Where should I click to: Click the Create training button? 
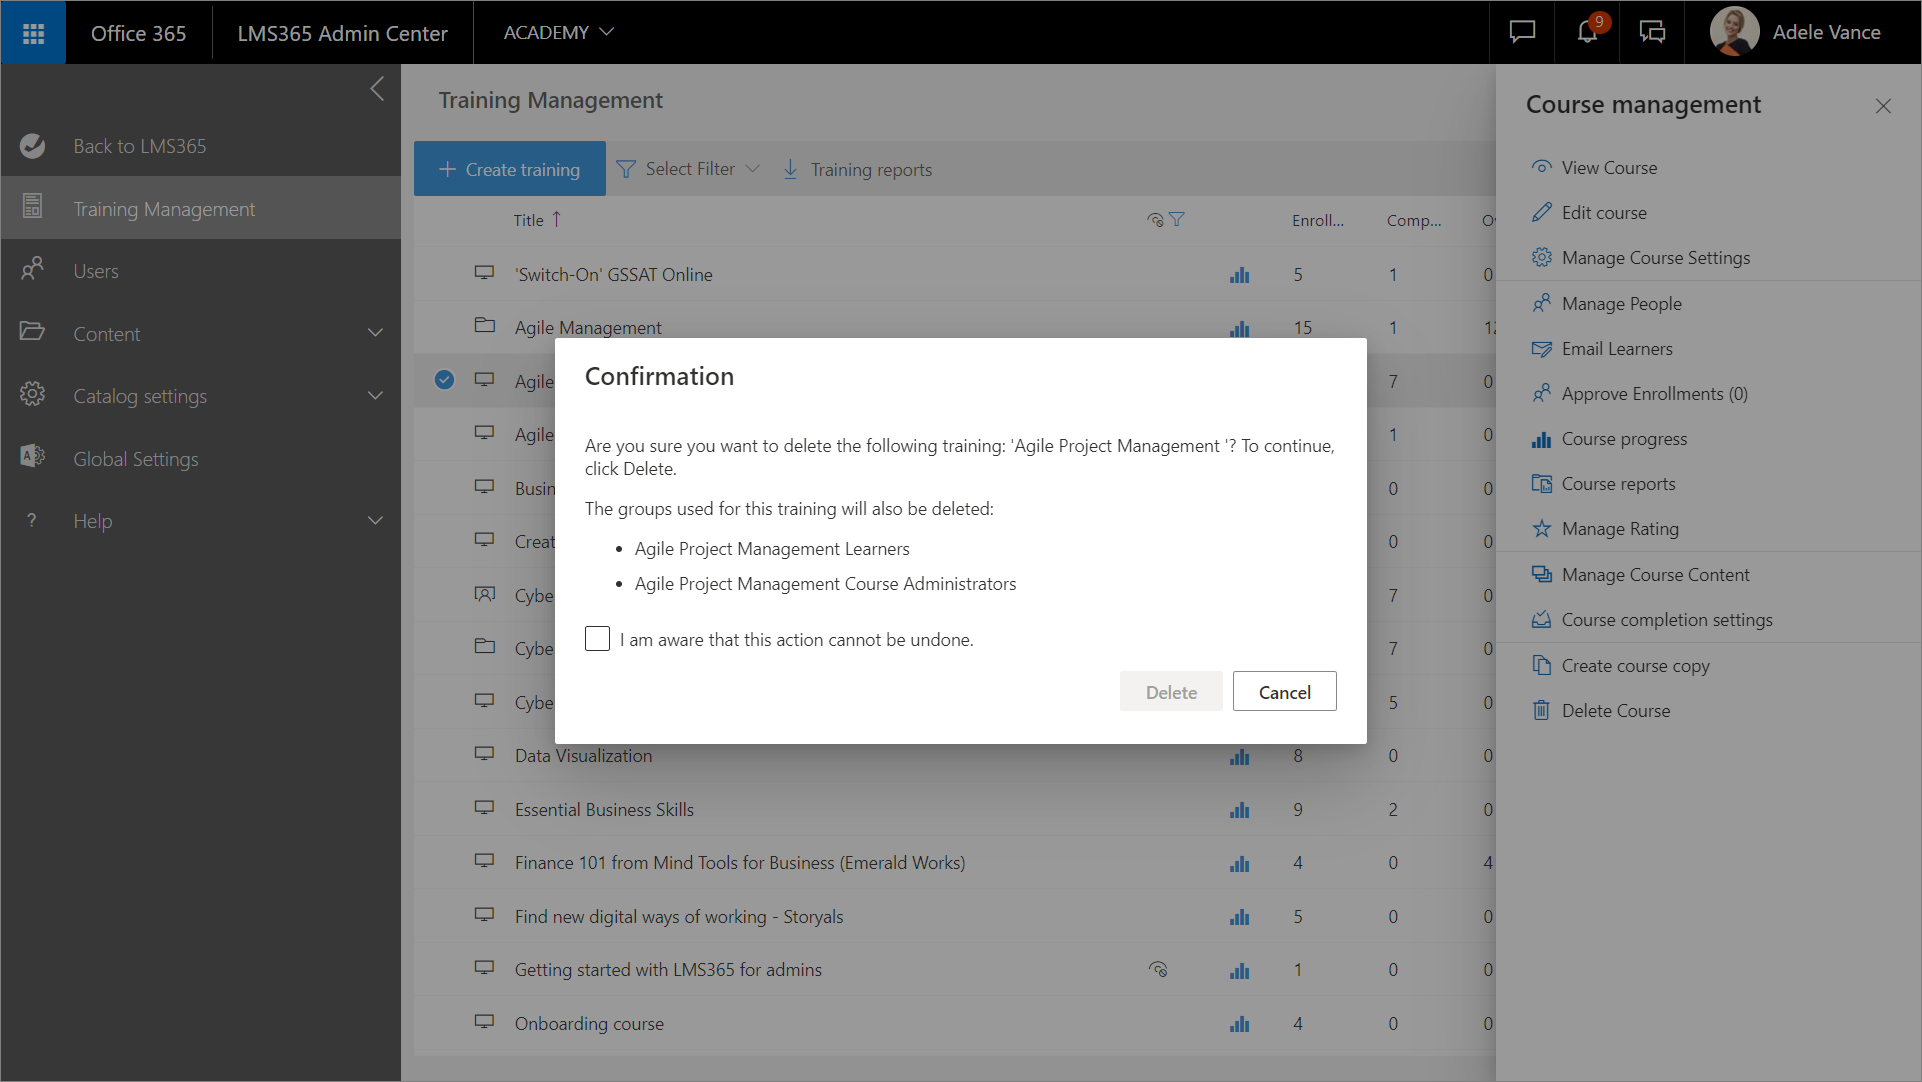[x=510, y=169]
